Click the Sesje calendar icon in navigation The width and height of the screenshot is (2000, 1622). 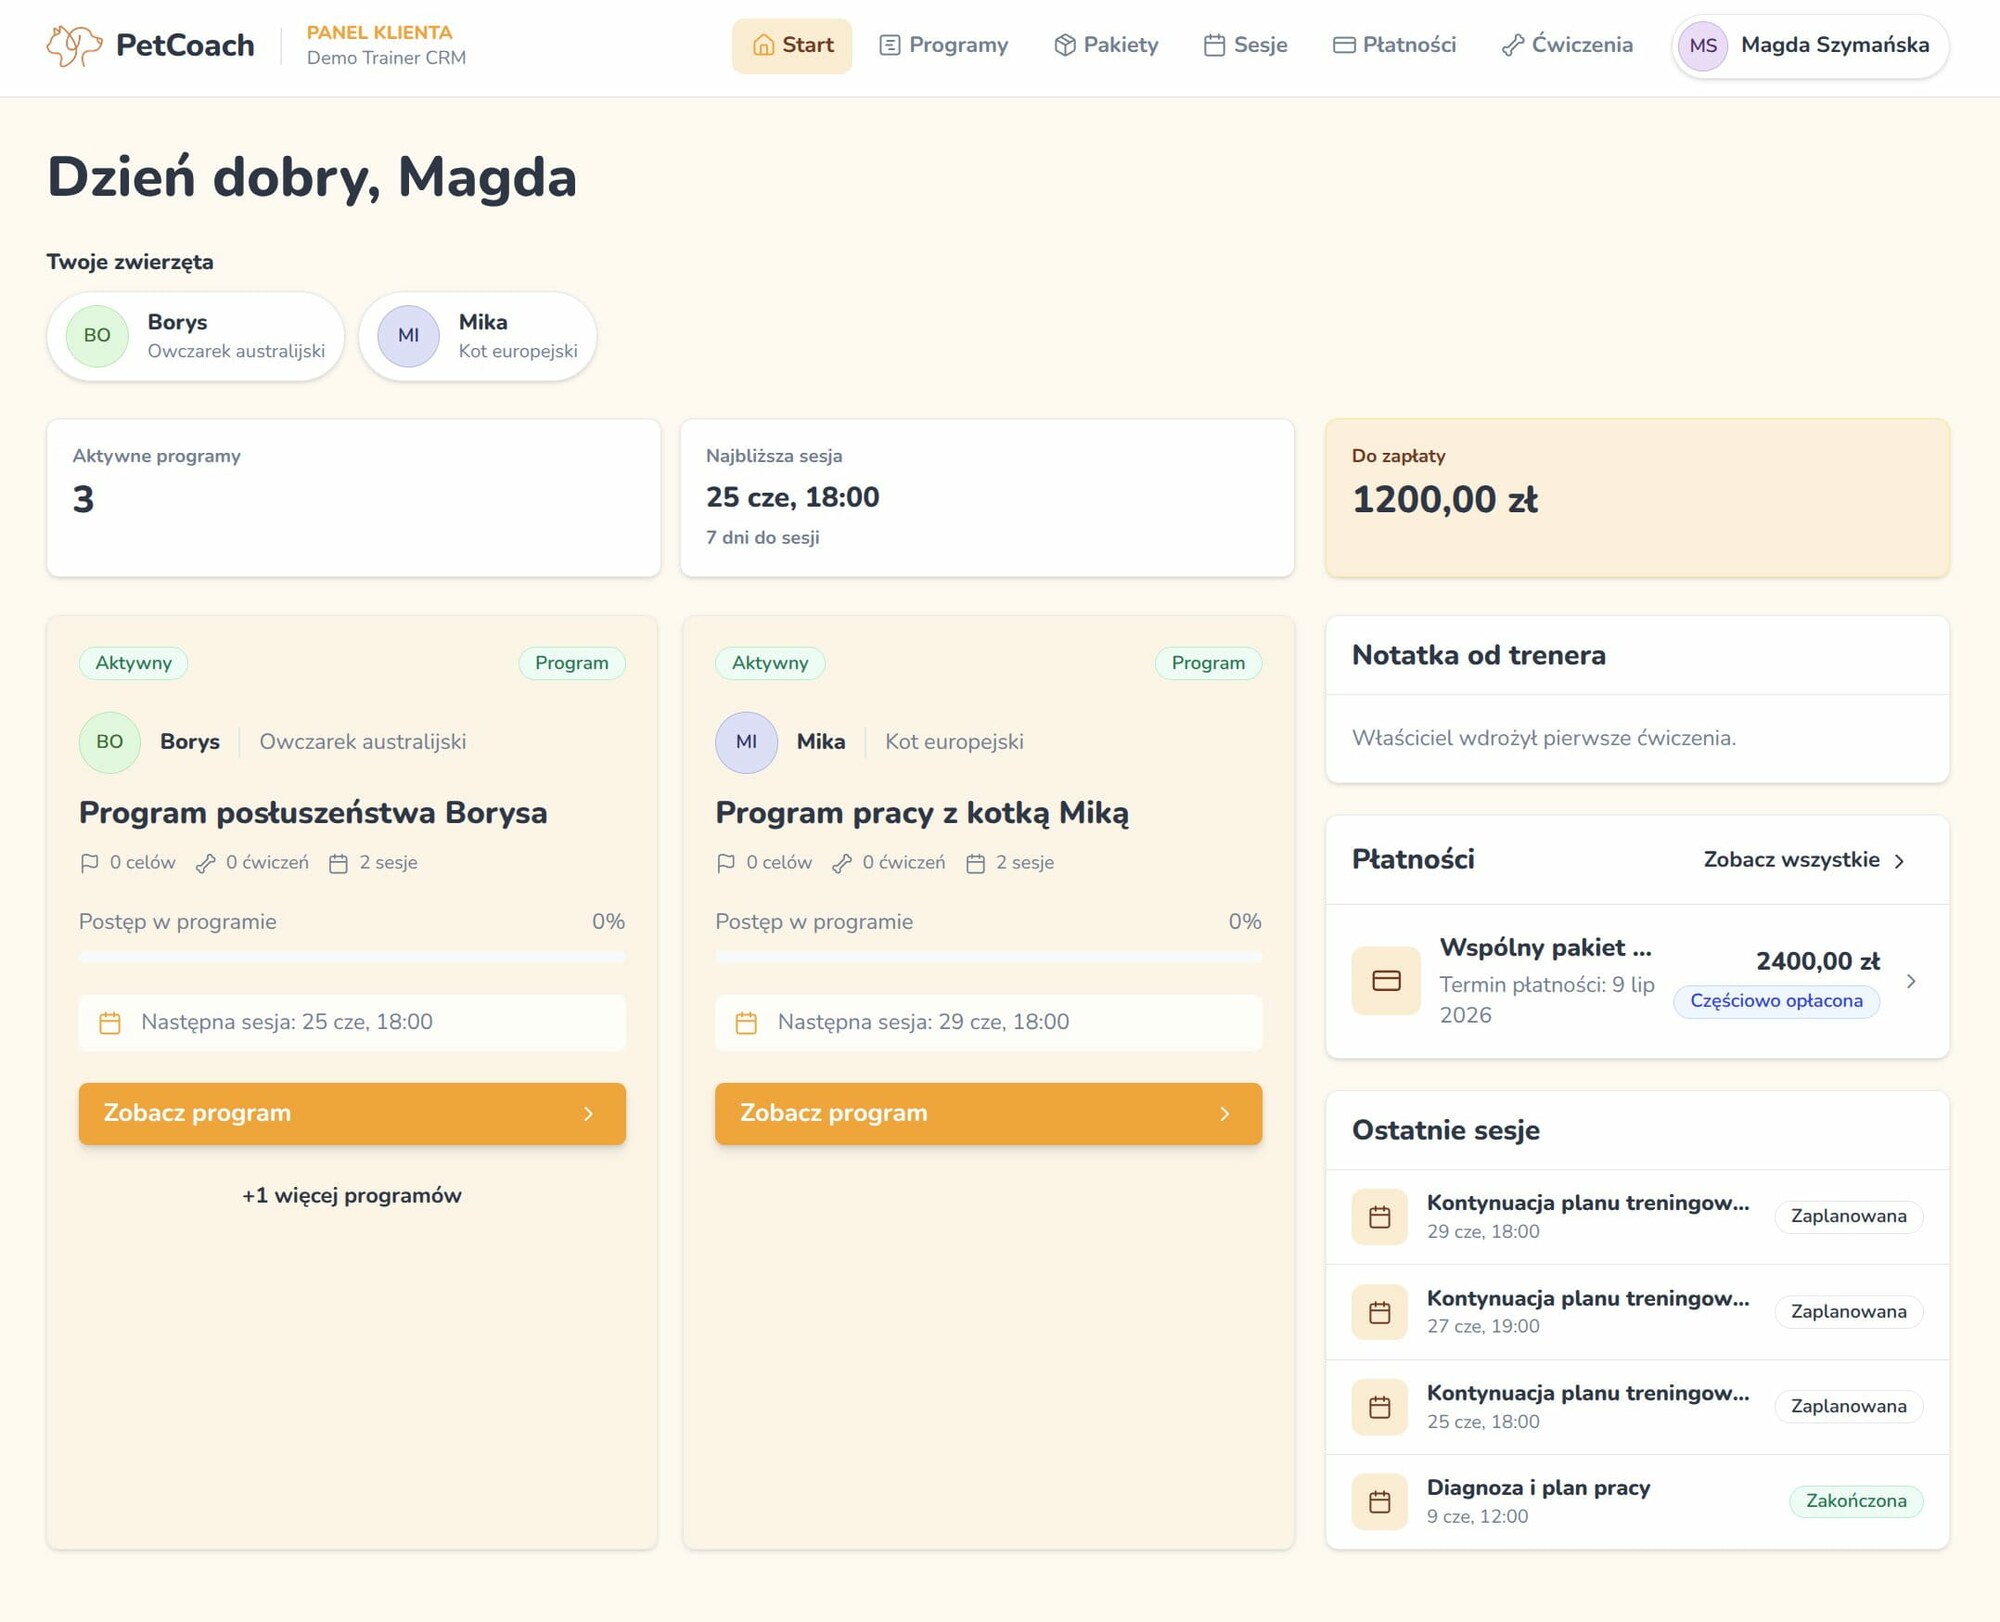coord(1214,45)
